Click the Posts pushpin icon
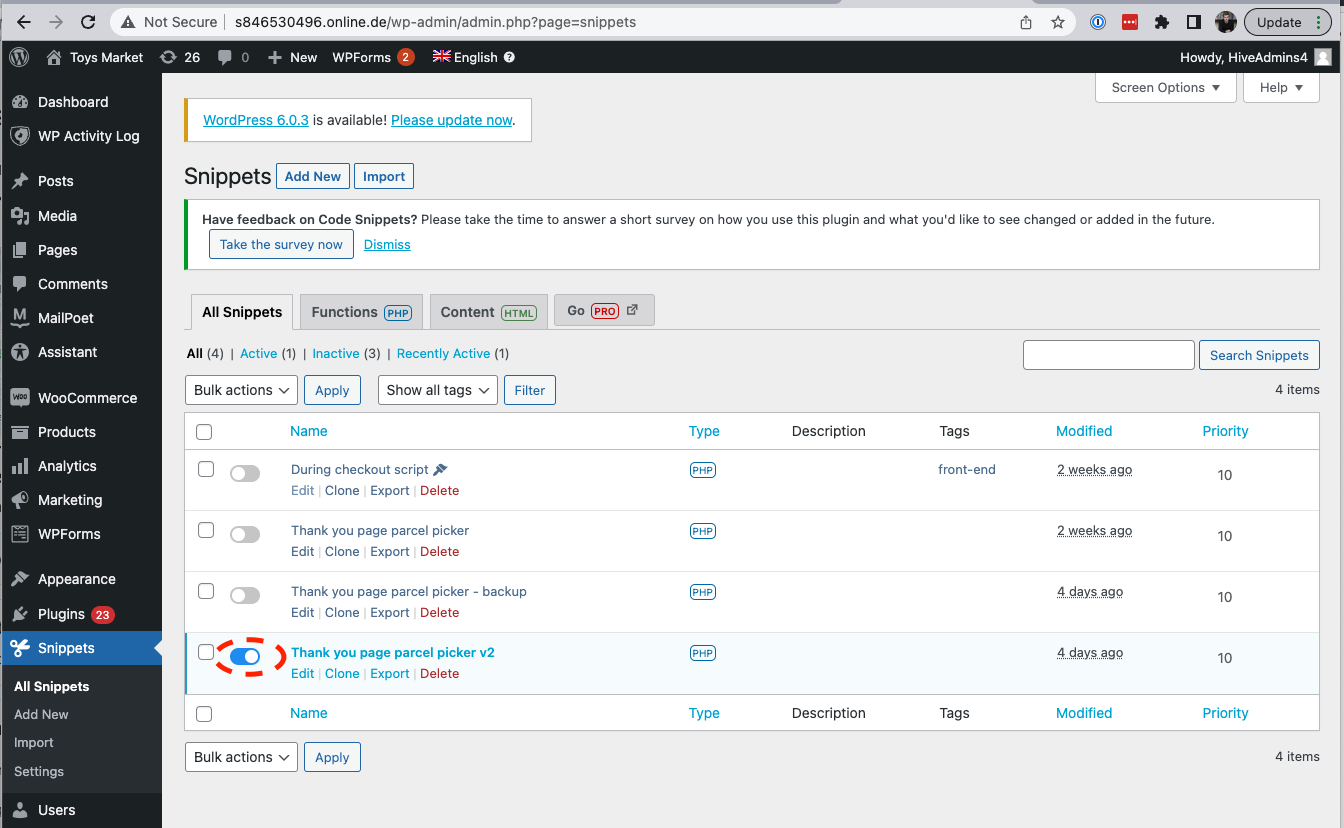 (x=19, y=181)
